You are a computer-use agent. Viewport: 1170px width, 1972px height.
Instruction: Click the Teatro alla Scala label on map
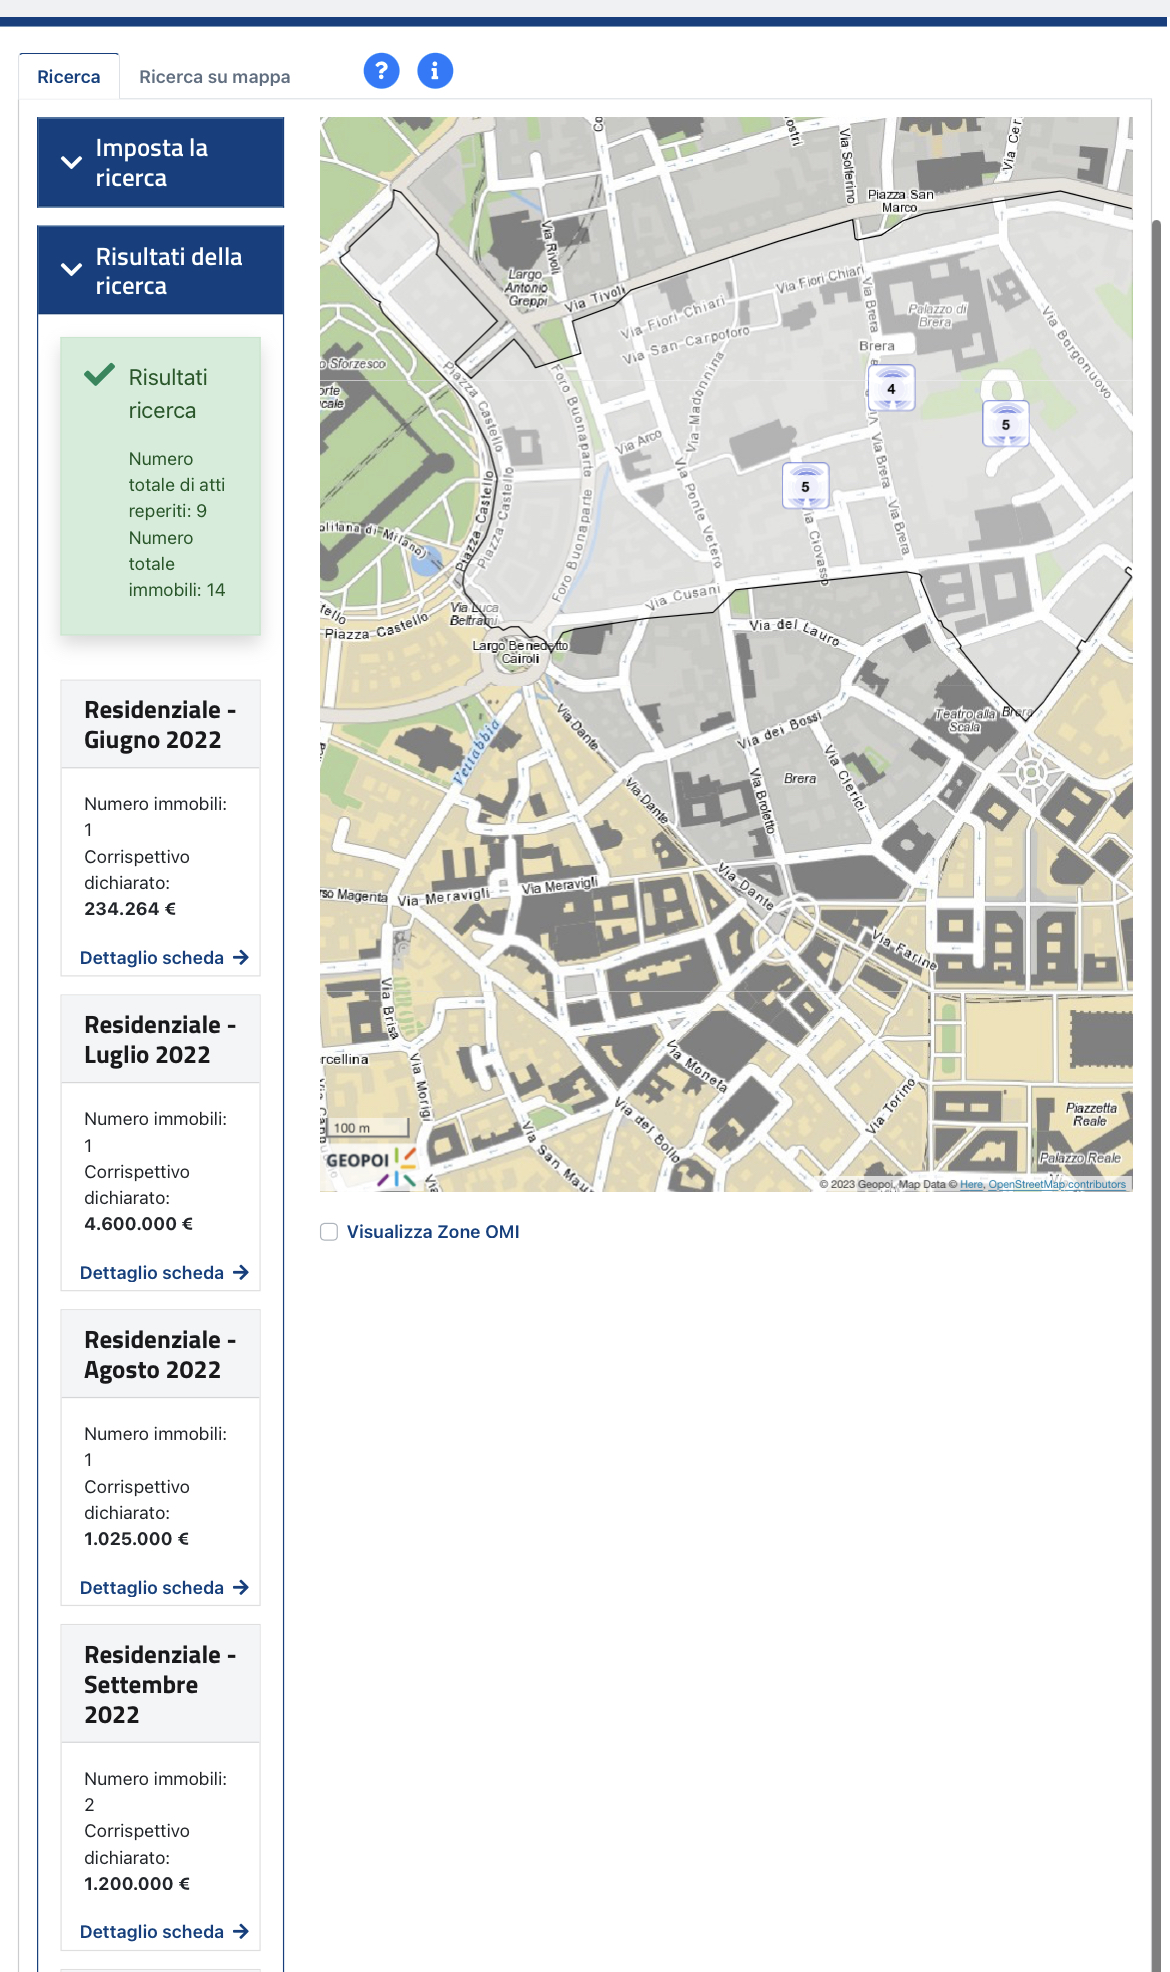tap(965, 720)
